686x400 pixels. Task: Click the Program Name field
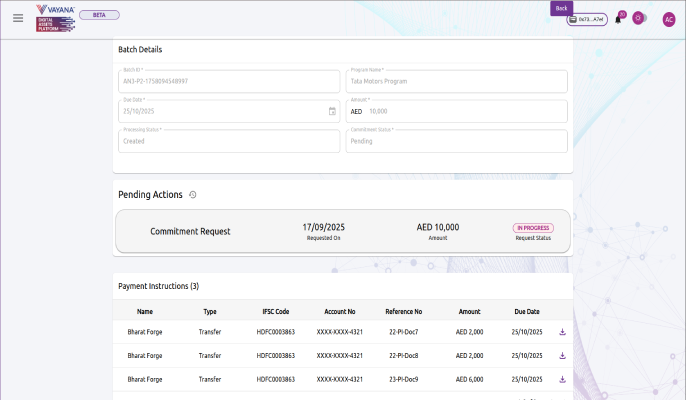point(456,81)
